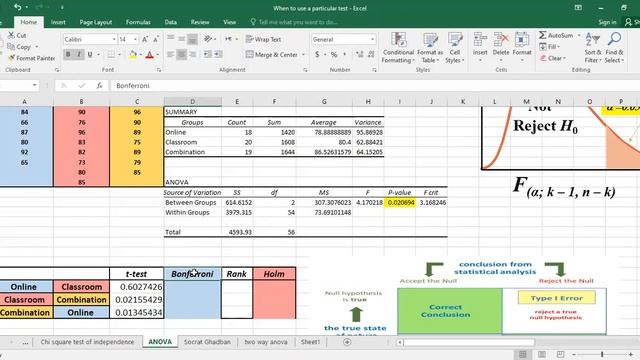Viewport: 640px width, 360px height.
Task: Decrease font size with small A icon
Action: point(156,39)
